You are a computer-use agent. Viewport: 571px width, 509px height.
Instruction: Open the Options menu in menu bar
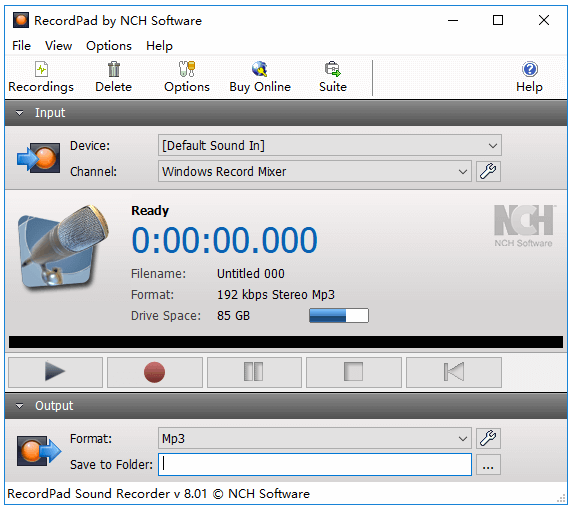(x=109, y=46)
